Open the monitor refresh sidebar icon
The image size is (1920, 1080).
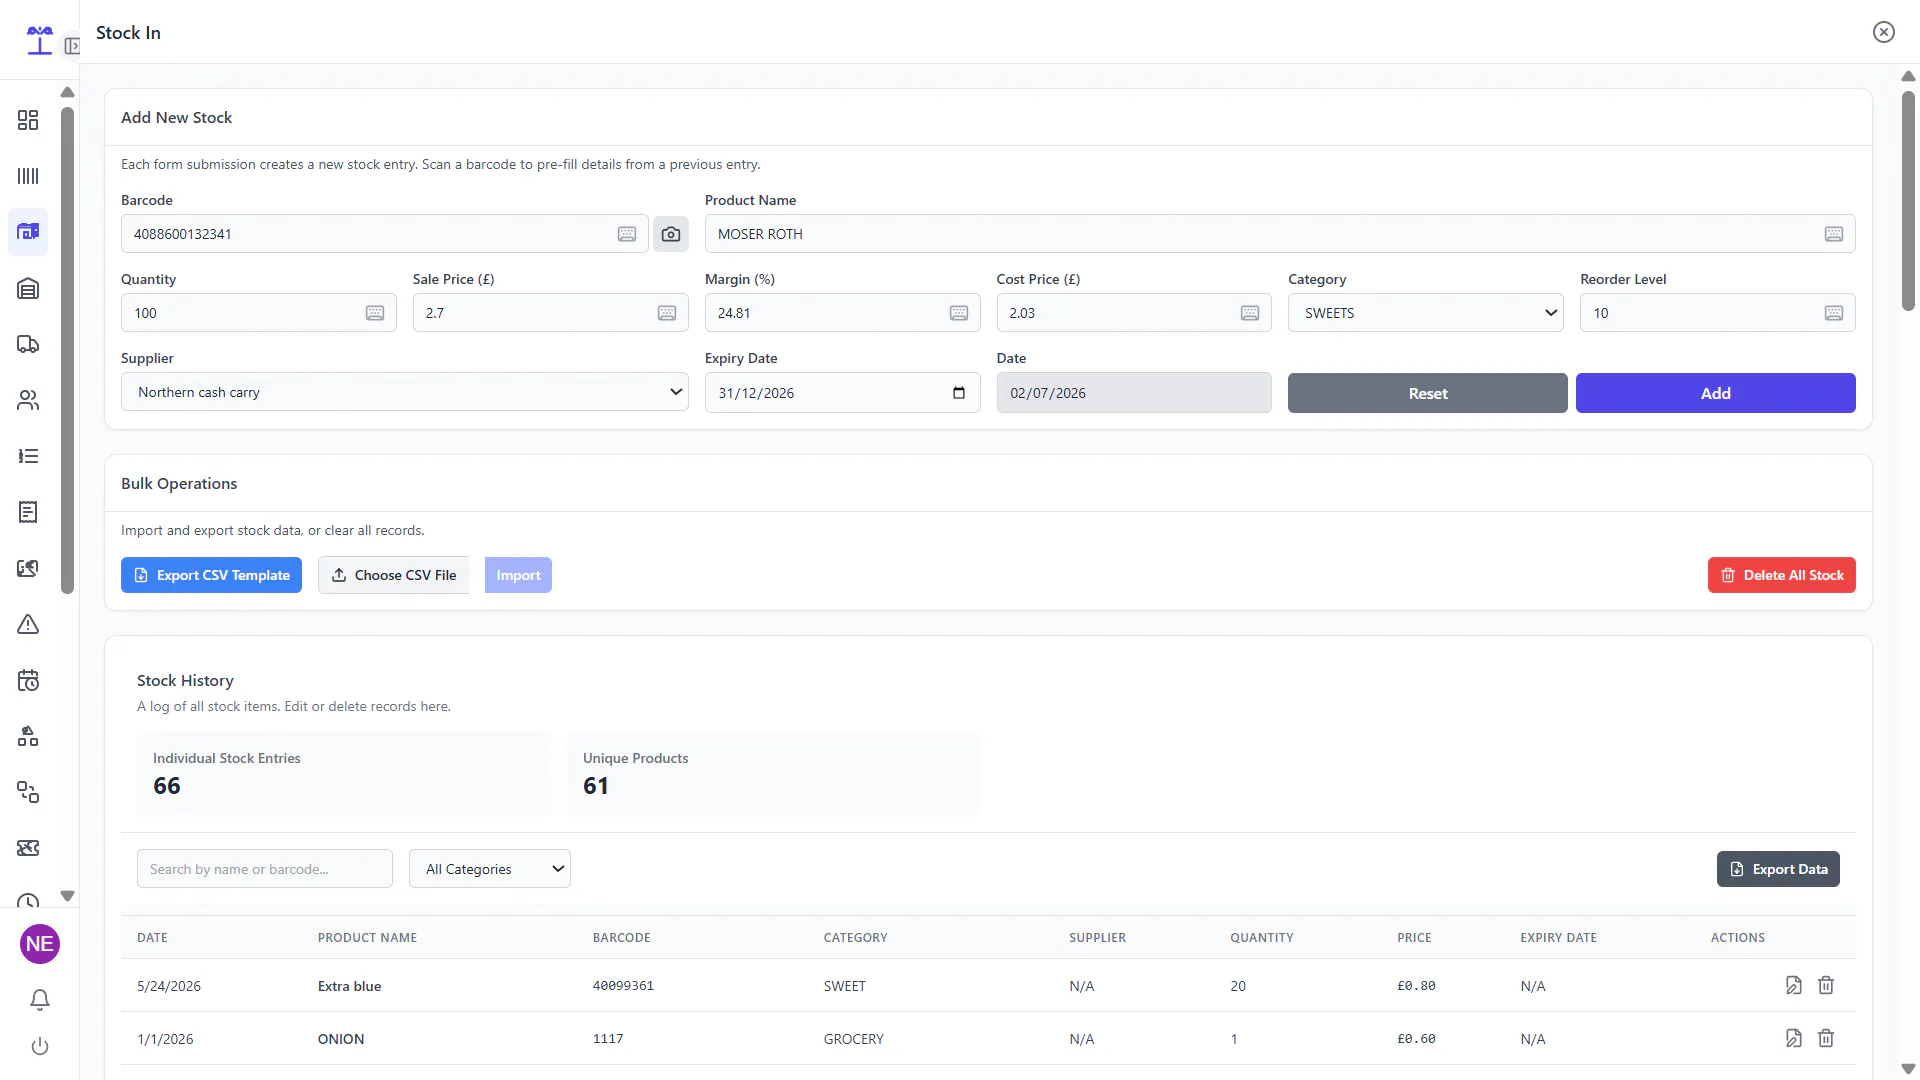tap(28, 568)
